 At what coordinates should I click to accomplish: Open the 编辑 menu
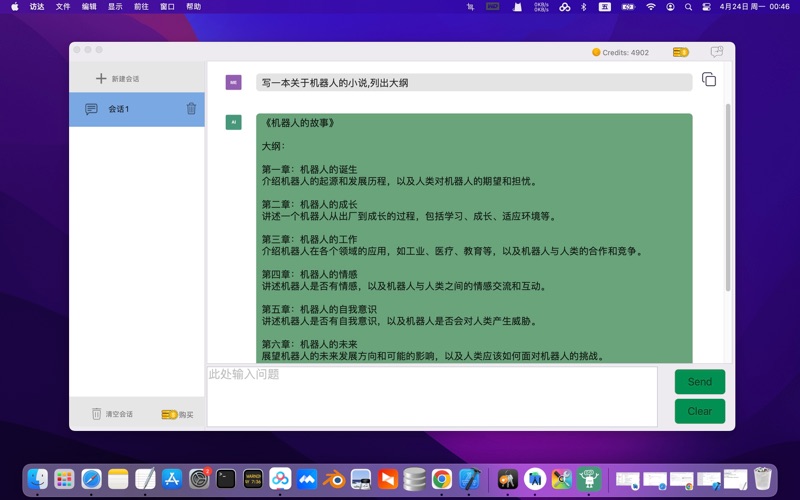point(89,7)
